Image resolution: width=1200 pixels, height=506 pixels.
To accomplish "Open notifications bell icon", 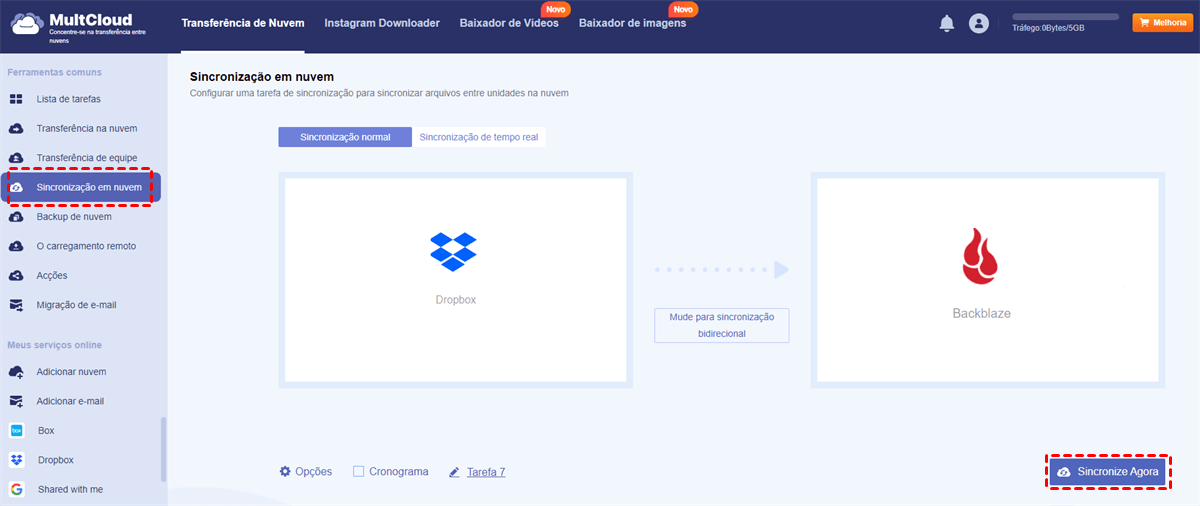I will click(x=947, y=23).
